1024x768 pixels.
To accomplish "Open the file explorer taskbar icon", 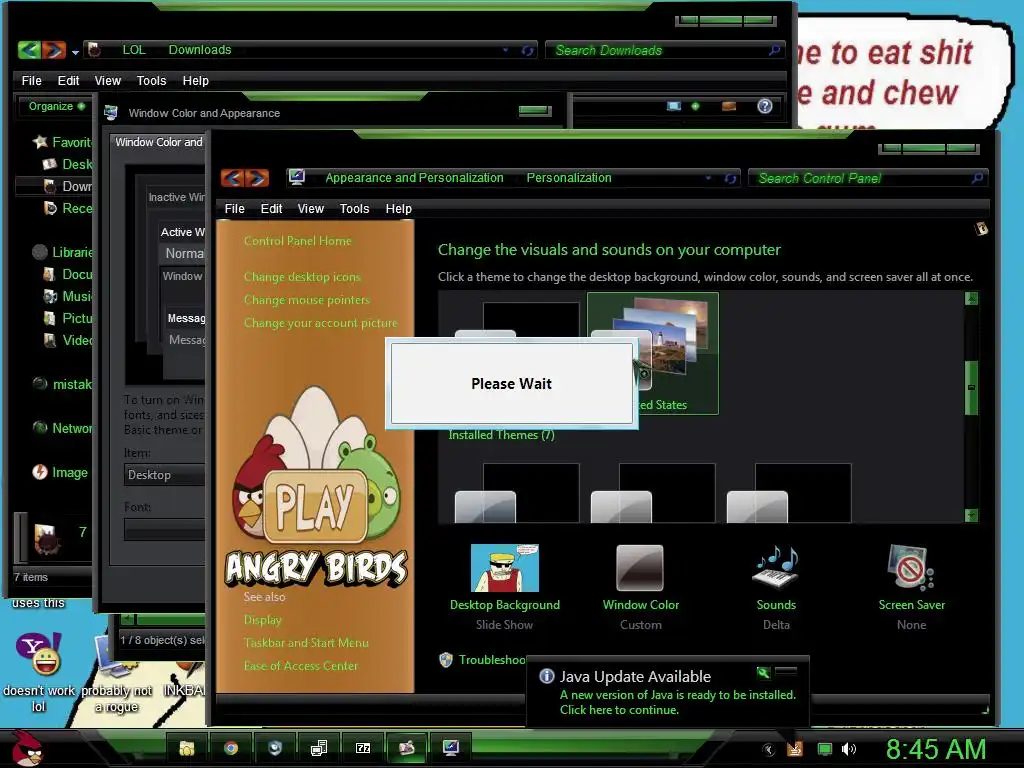I will (x=187, y=748).
